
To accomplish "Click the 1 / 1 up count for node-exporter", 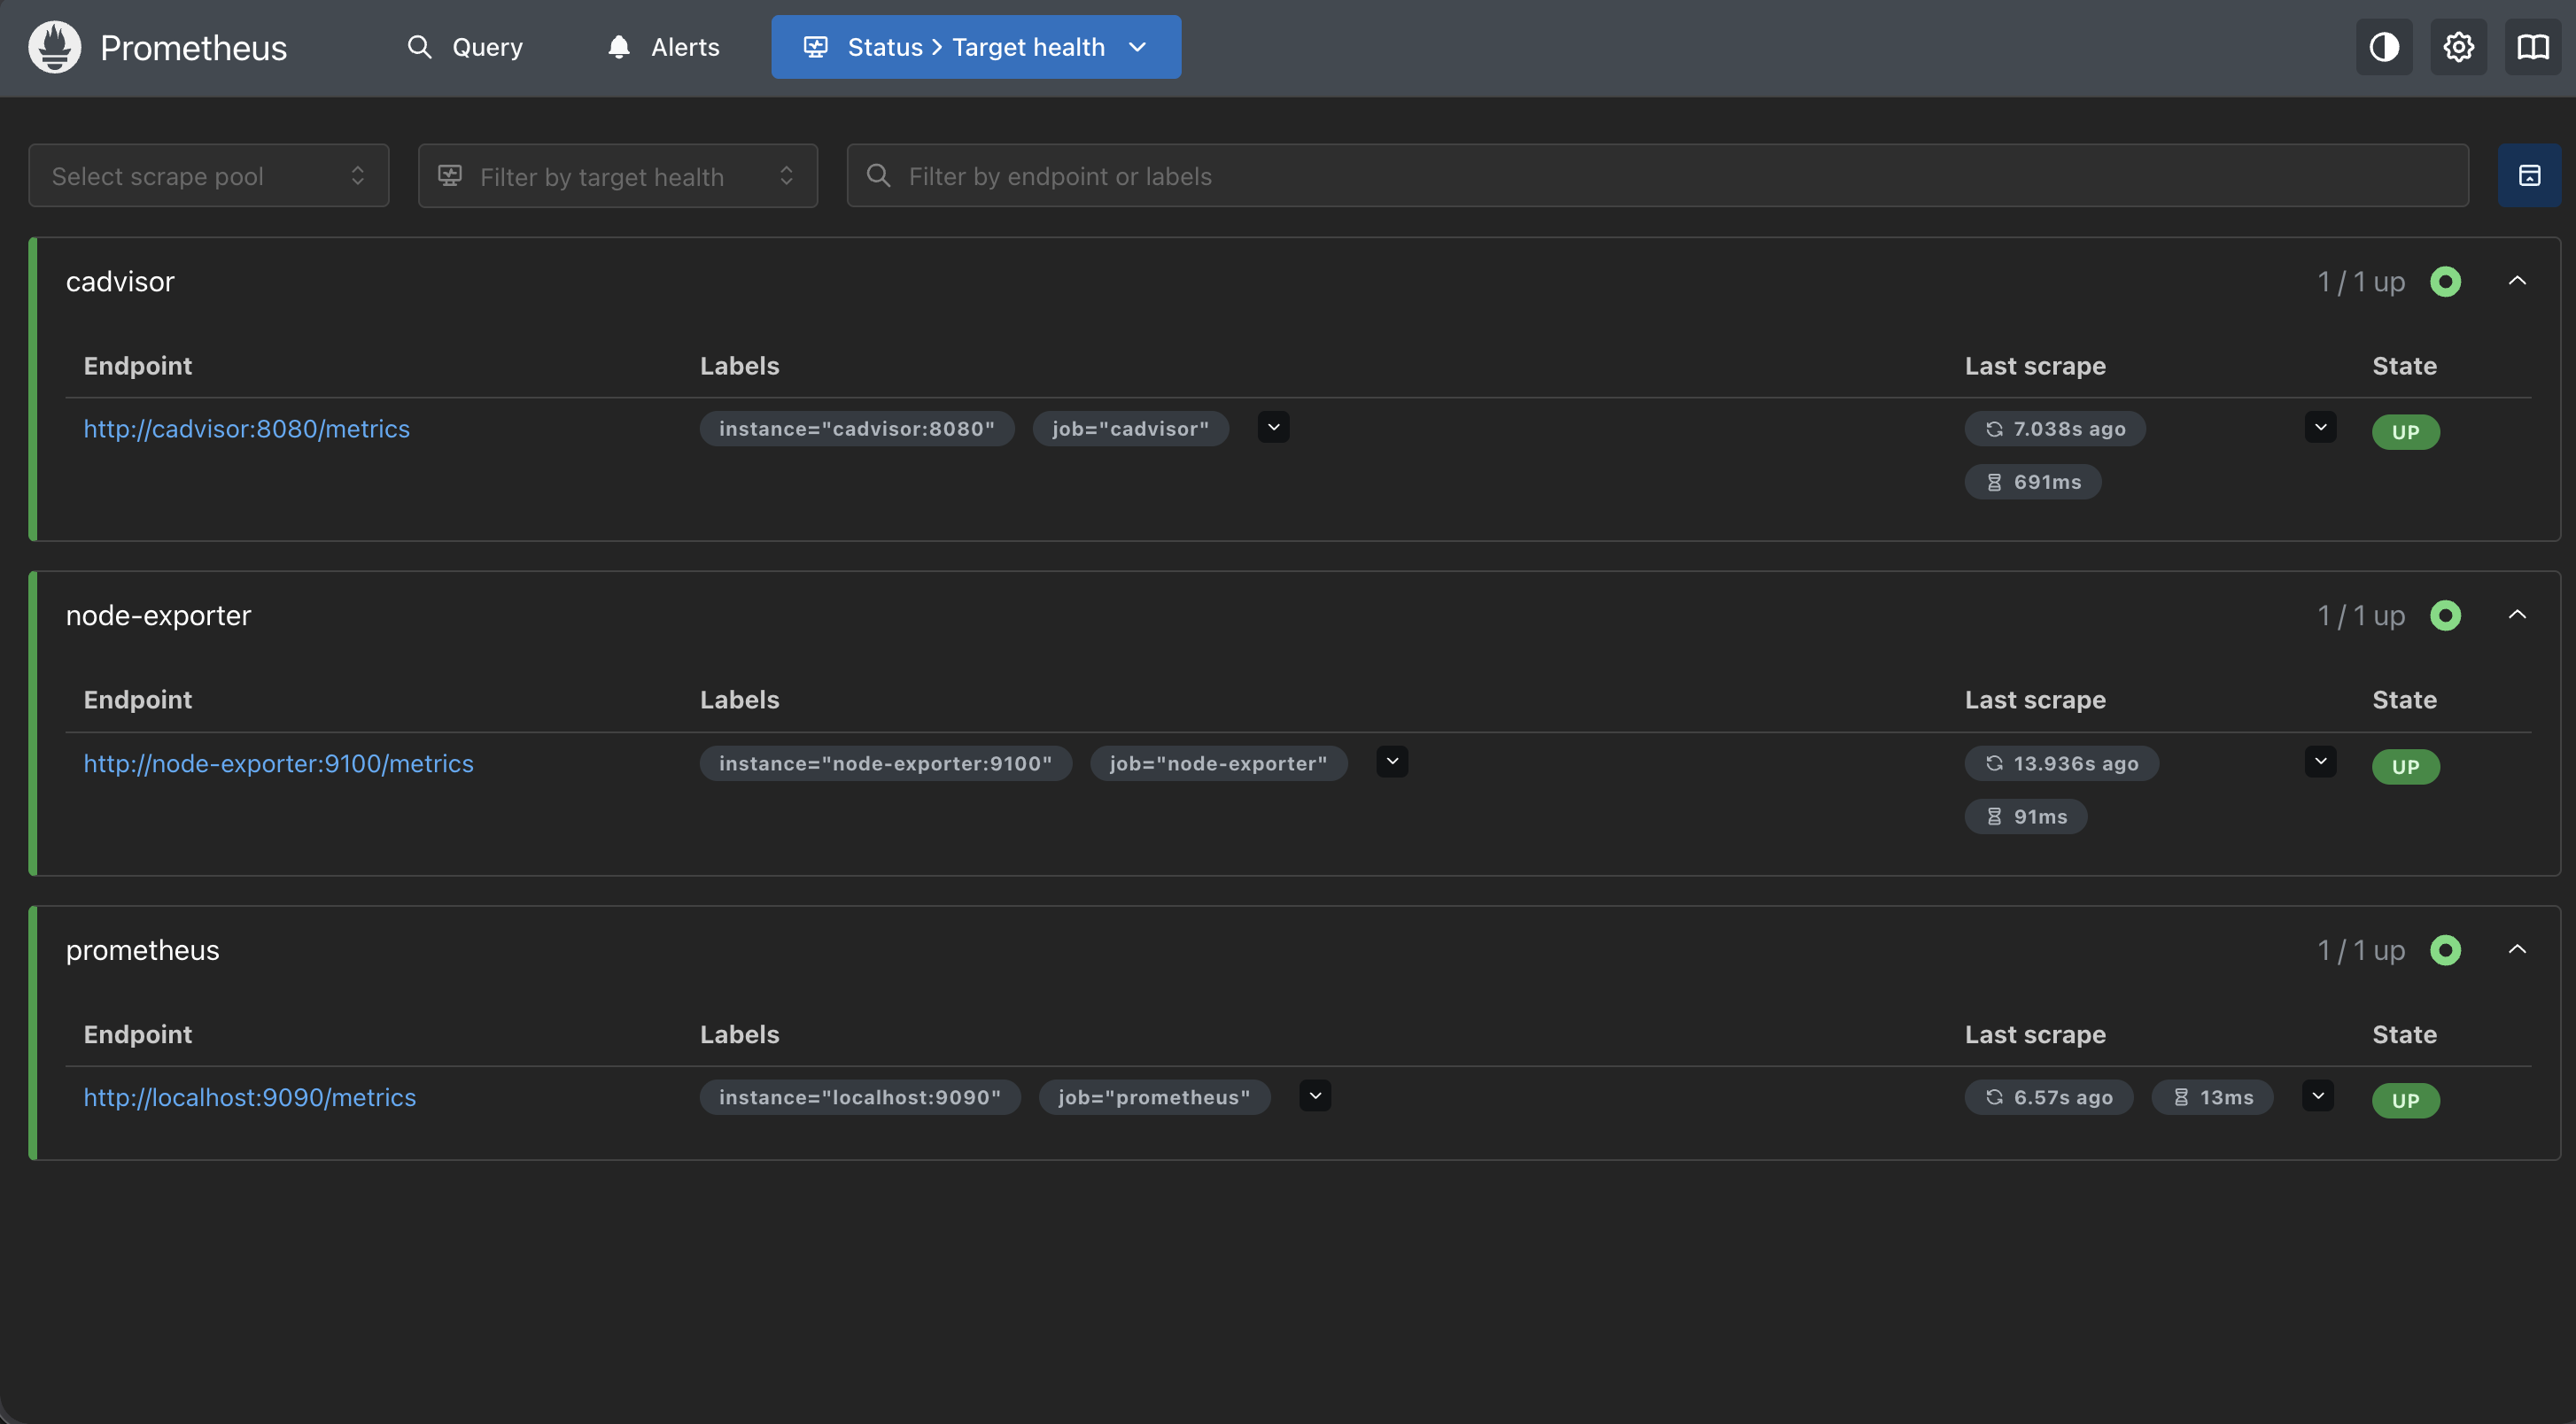I will point(2361,616).
